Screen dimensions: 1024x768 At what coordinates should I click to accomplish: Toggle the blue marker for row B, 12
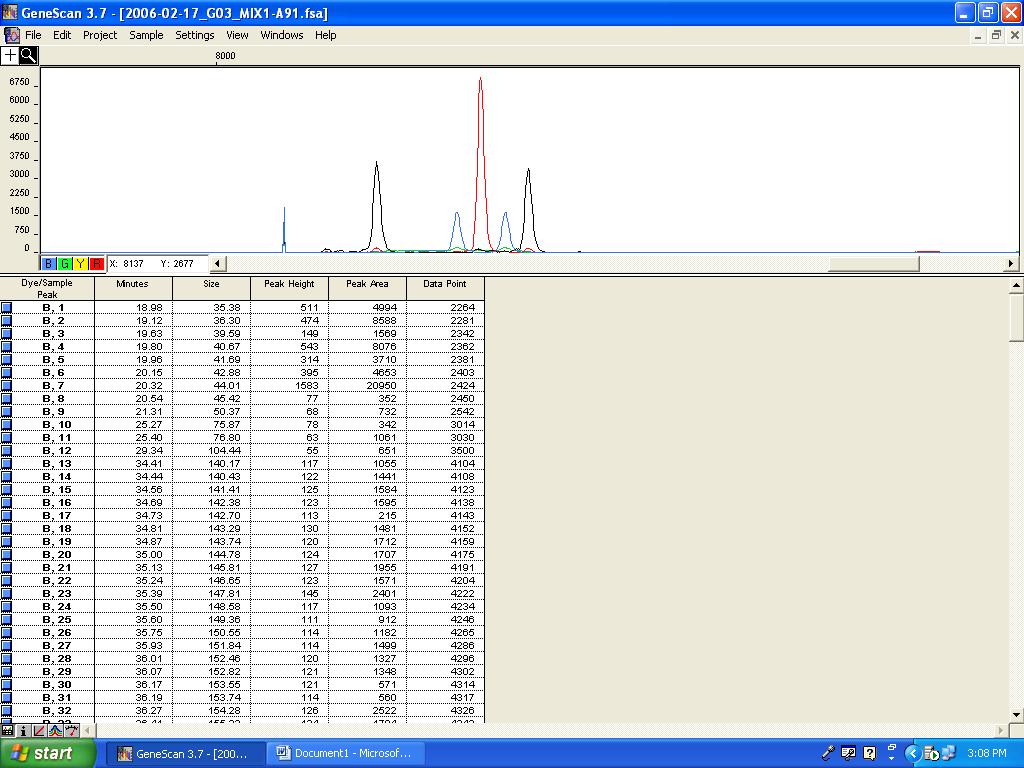point(7,450)
